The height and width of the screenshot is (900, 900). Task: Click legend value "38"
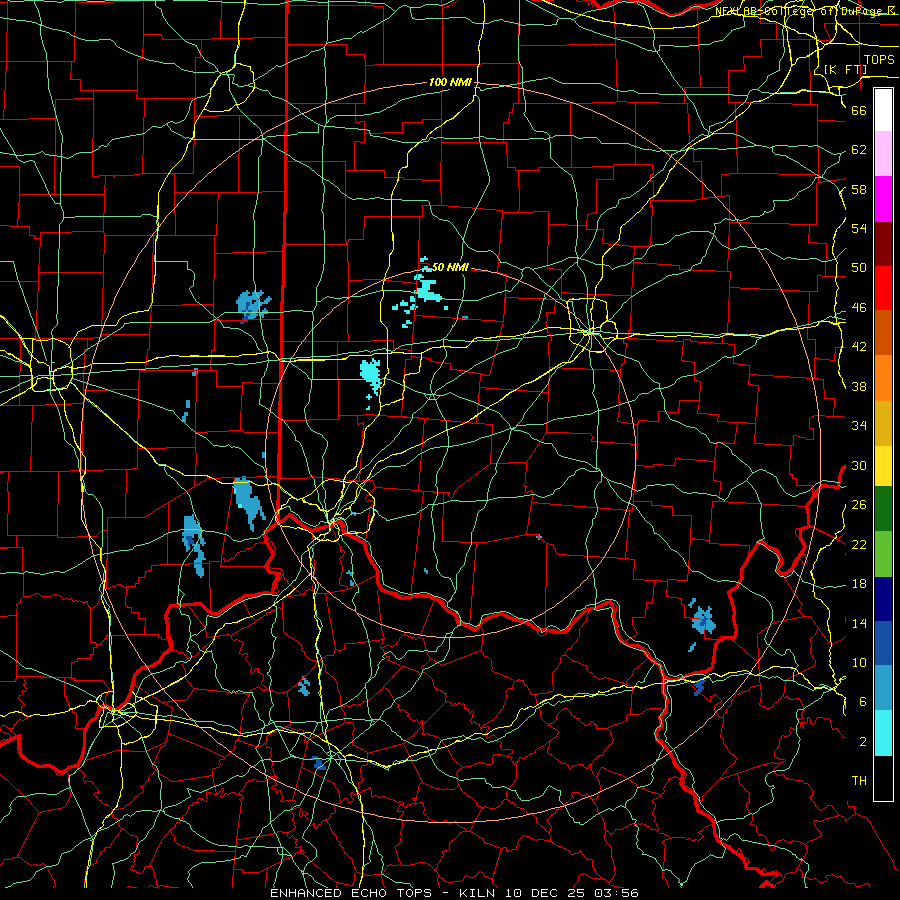pyautogui.click(x=859, y=386)
